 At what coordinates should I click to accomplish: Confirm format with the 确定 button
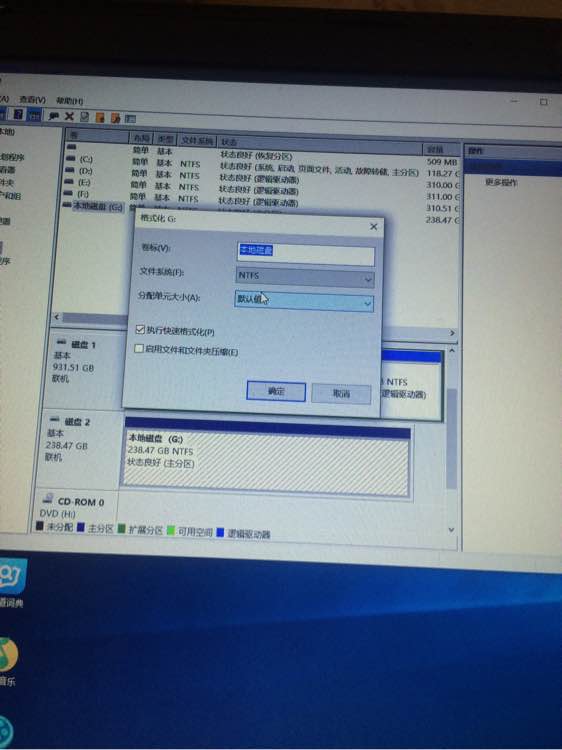coord(276,391)
